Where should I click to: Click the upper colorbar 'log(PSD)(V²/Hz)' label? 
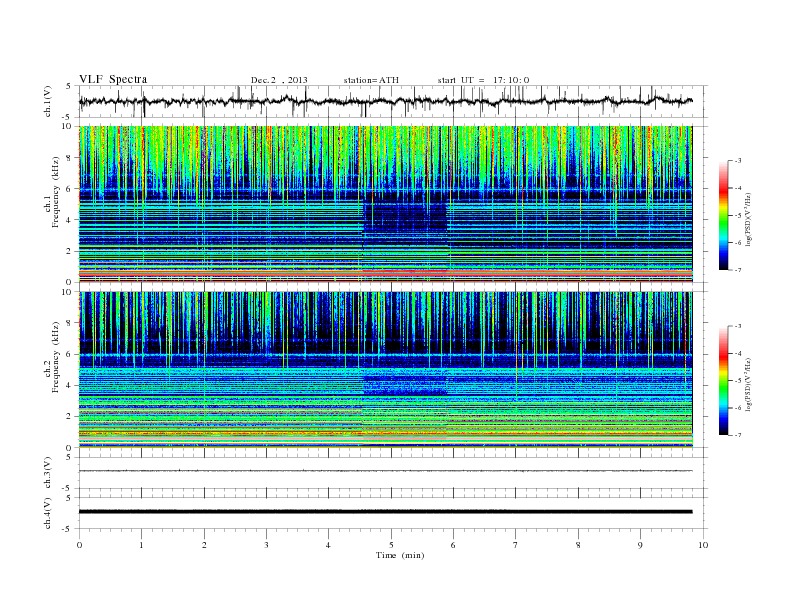pyautogui.click(x=750, y=219)
